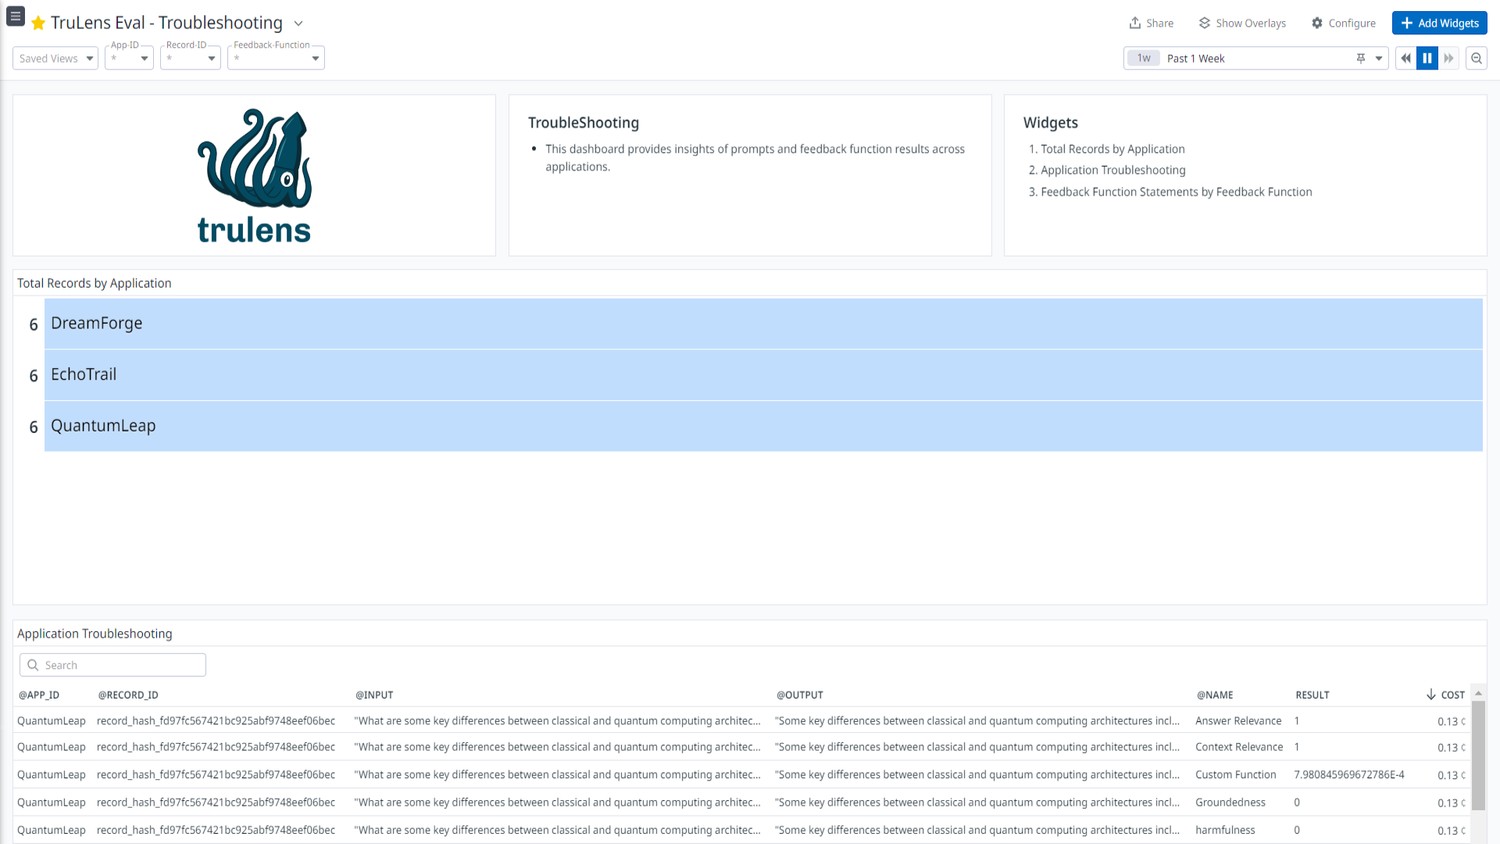Open the Past 1 Week time selector
Image resolution: width=1500 pixels, height=844 pixels.
tap(1255, 58)
